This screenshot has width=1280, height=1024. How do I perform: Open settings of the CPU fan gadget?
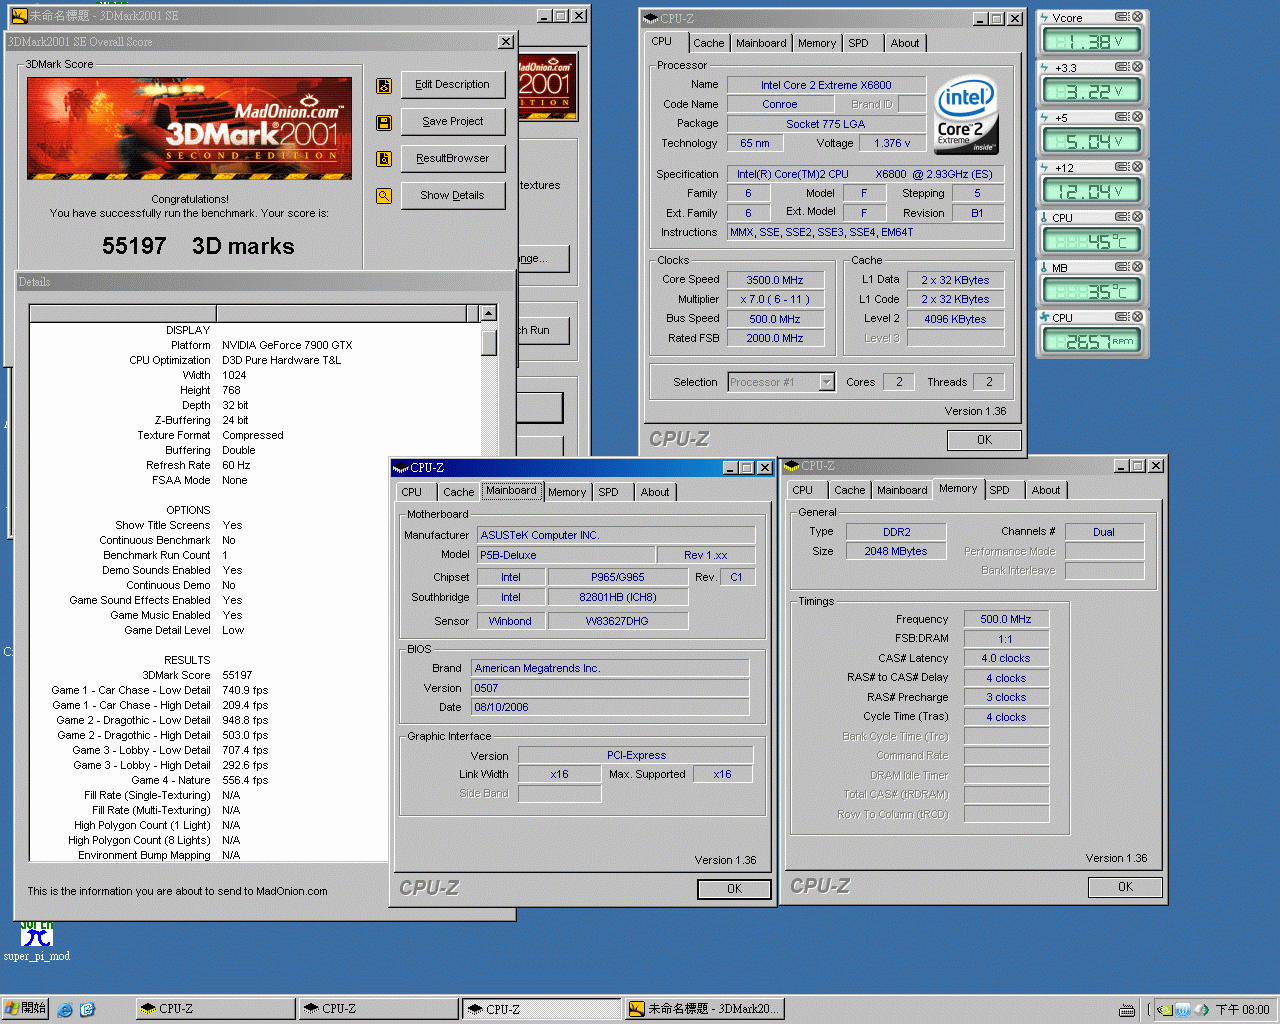(1122, 317)
